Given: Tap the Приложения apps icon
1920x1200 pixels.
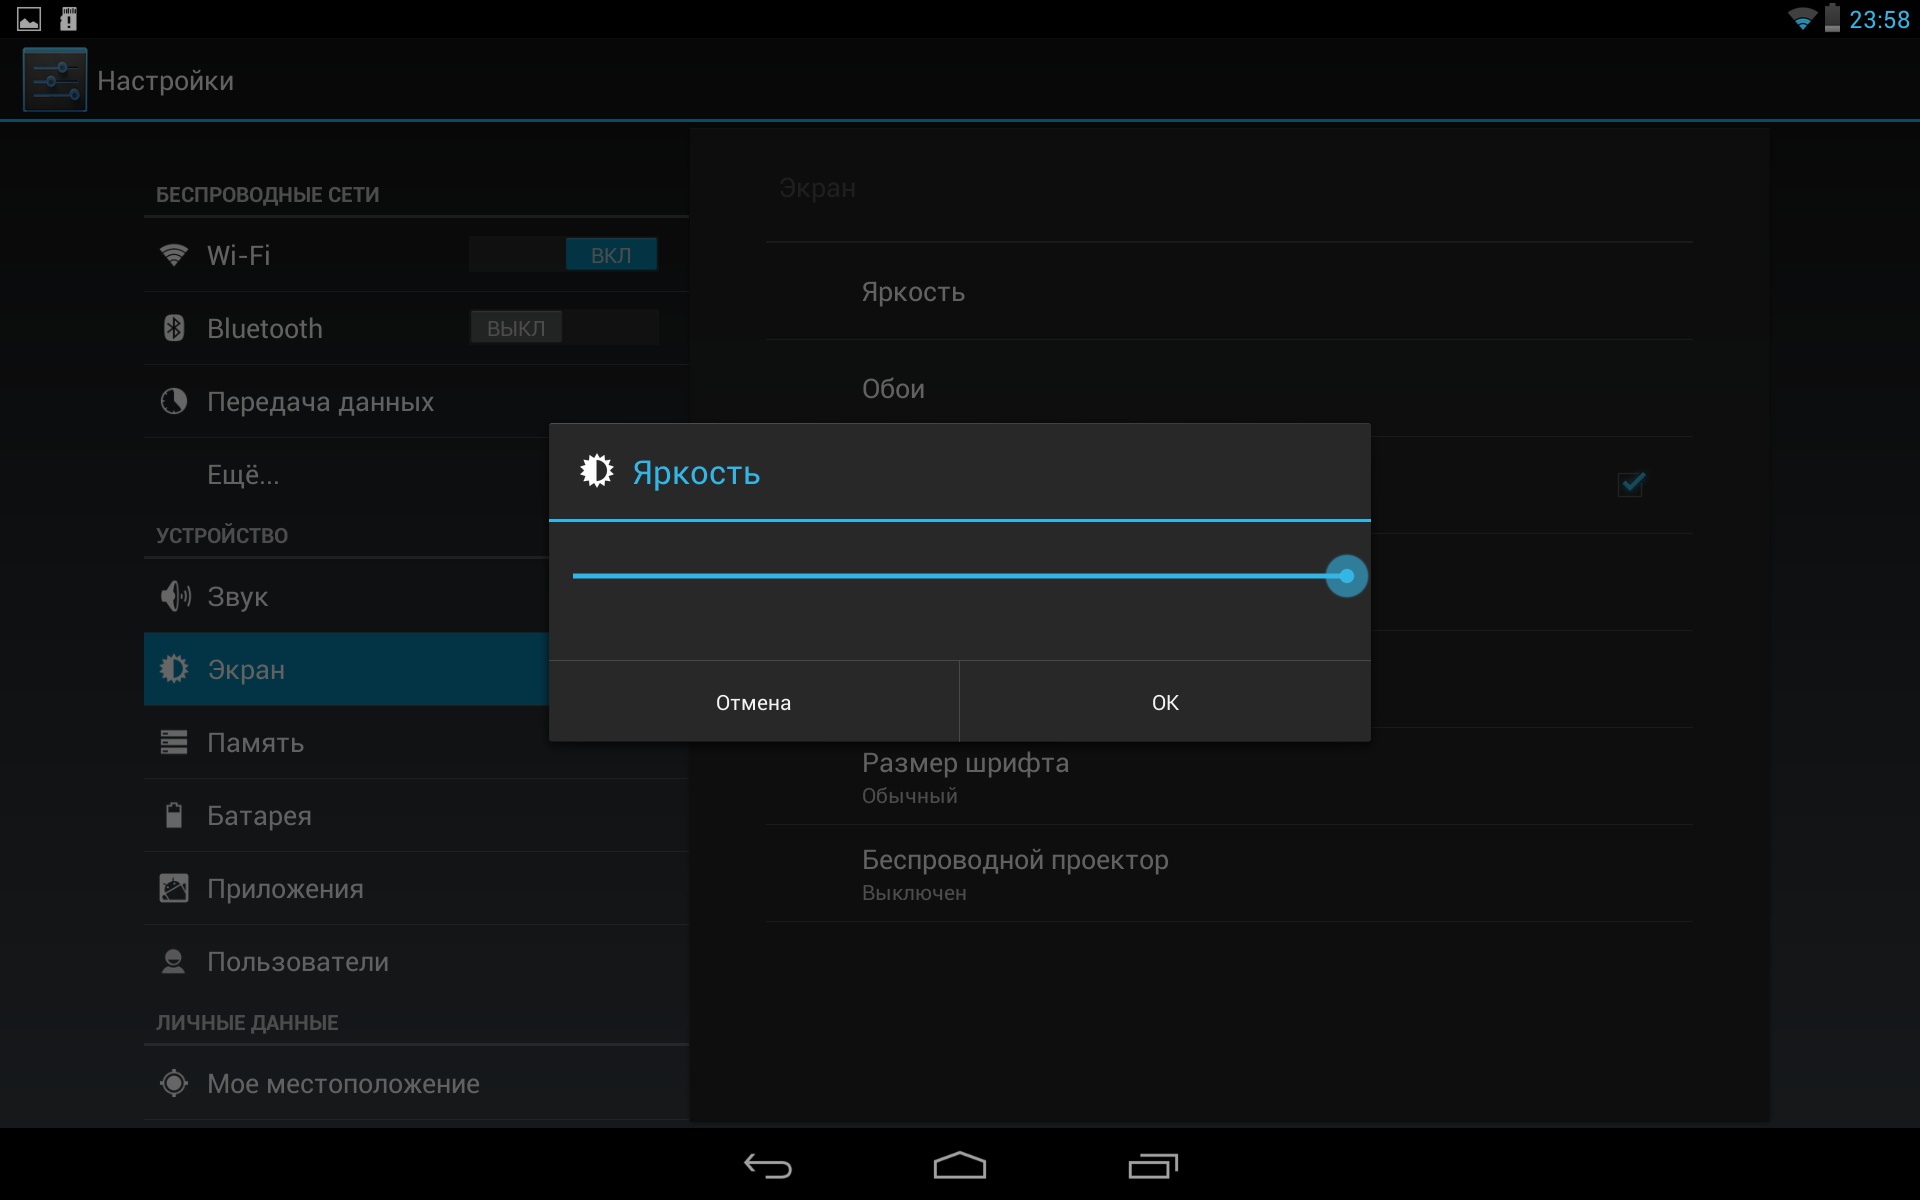Looking at the screenshot, I should point(174,888).
